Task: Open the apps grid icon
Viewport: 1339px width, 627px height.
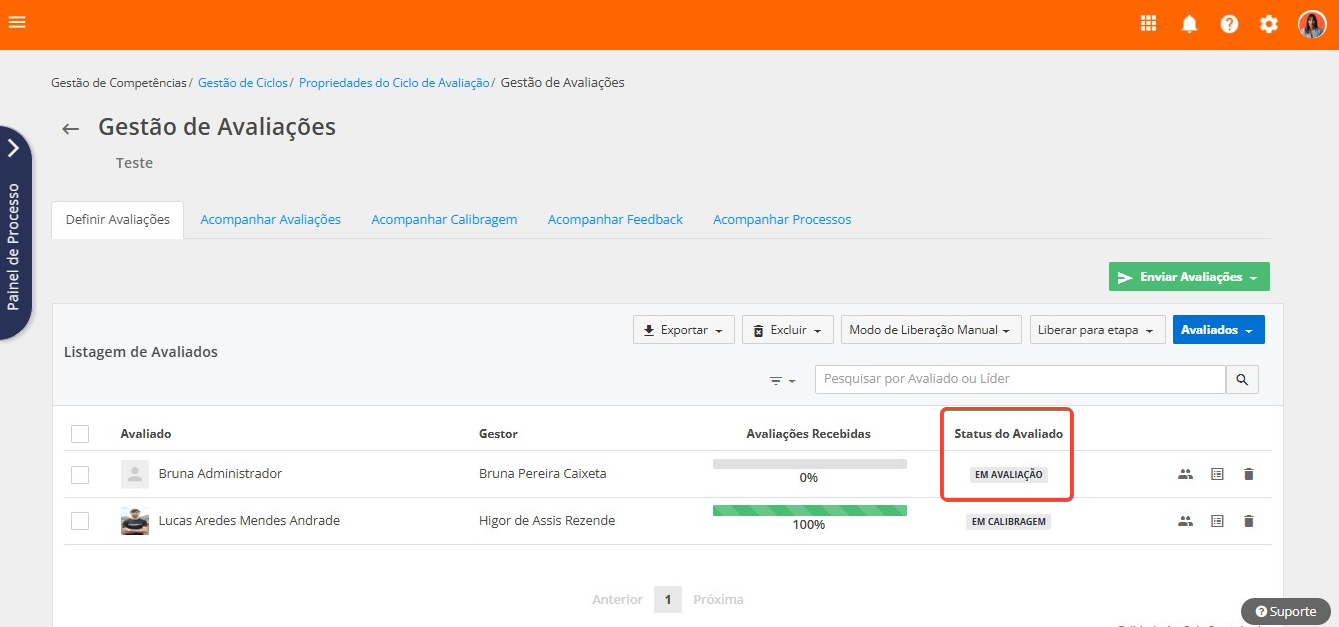Action: pos(1148,24)
